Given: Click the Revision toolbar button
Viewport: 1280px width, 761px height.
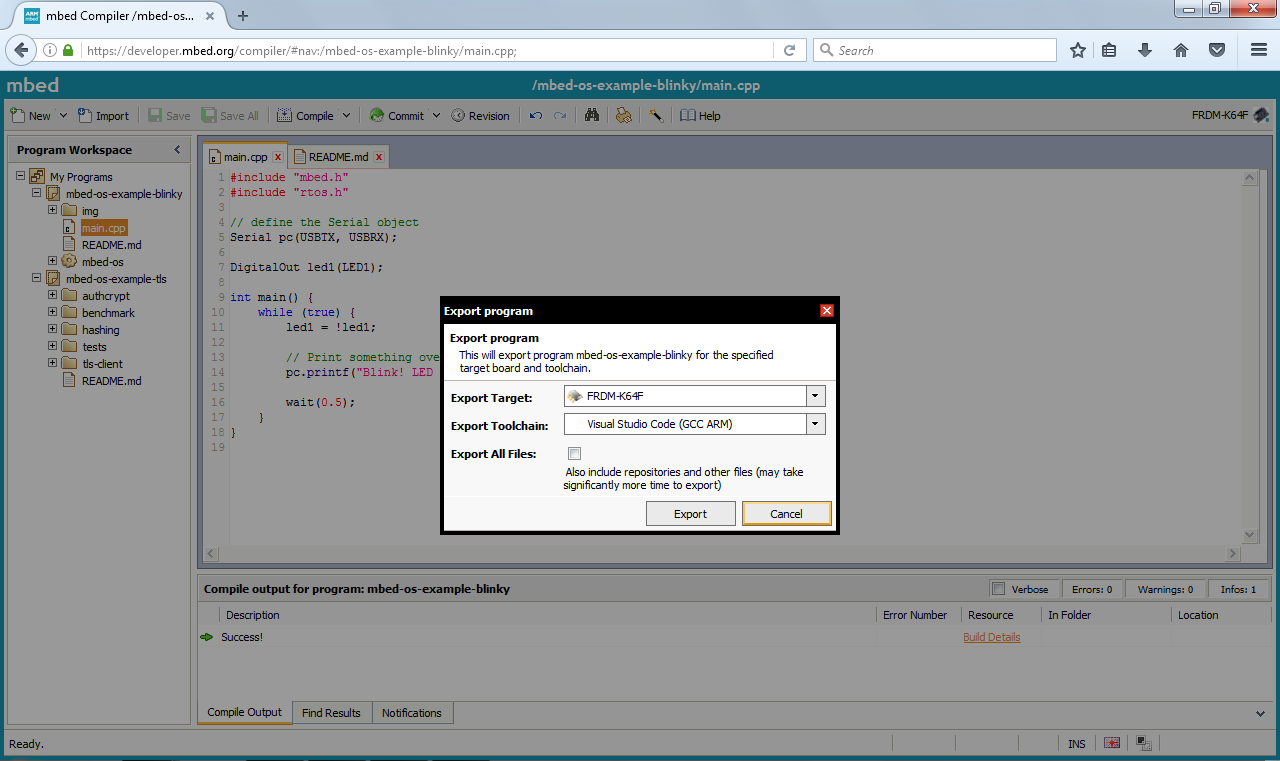Looking at the screenshot, I should (480, 115).
